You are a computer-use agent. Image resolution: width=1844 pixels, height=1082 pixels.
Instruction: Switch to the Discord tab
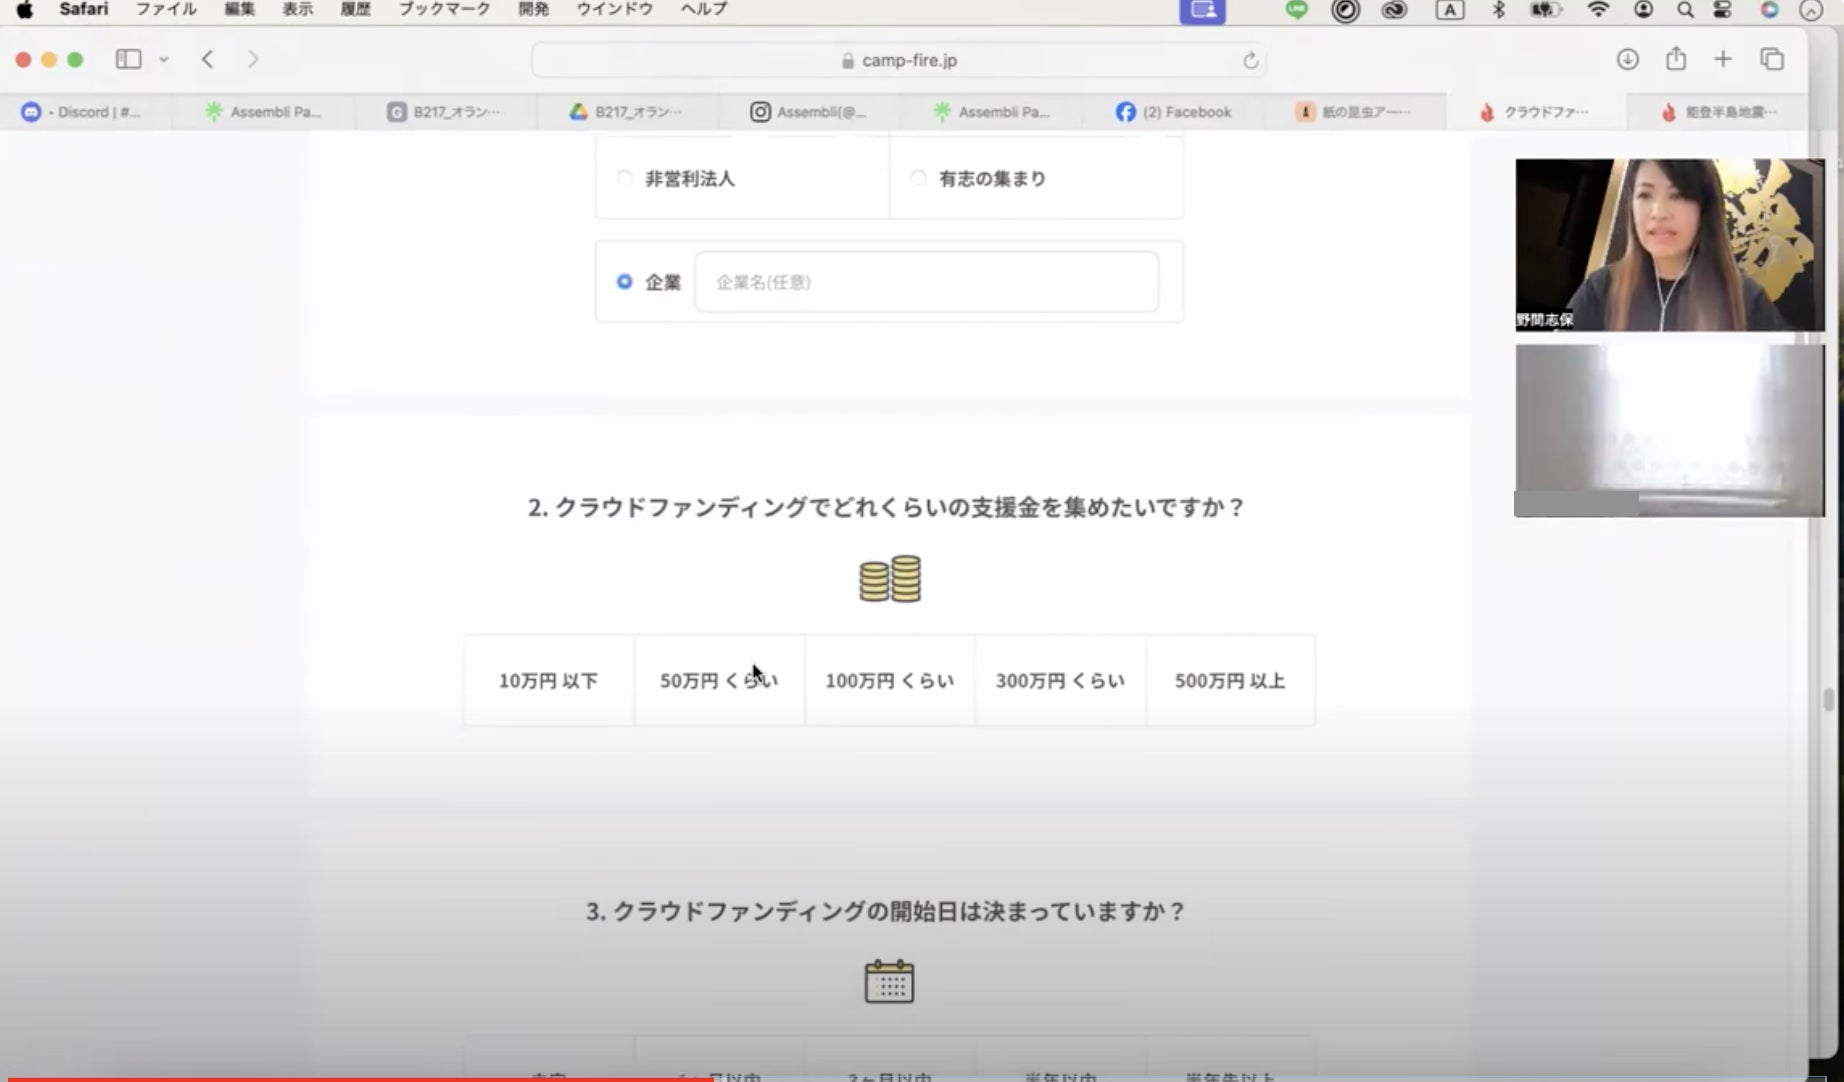pyautogui.click(x=85, y=112)
